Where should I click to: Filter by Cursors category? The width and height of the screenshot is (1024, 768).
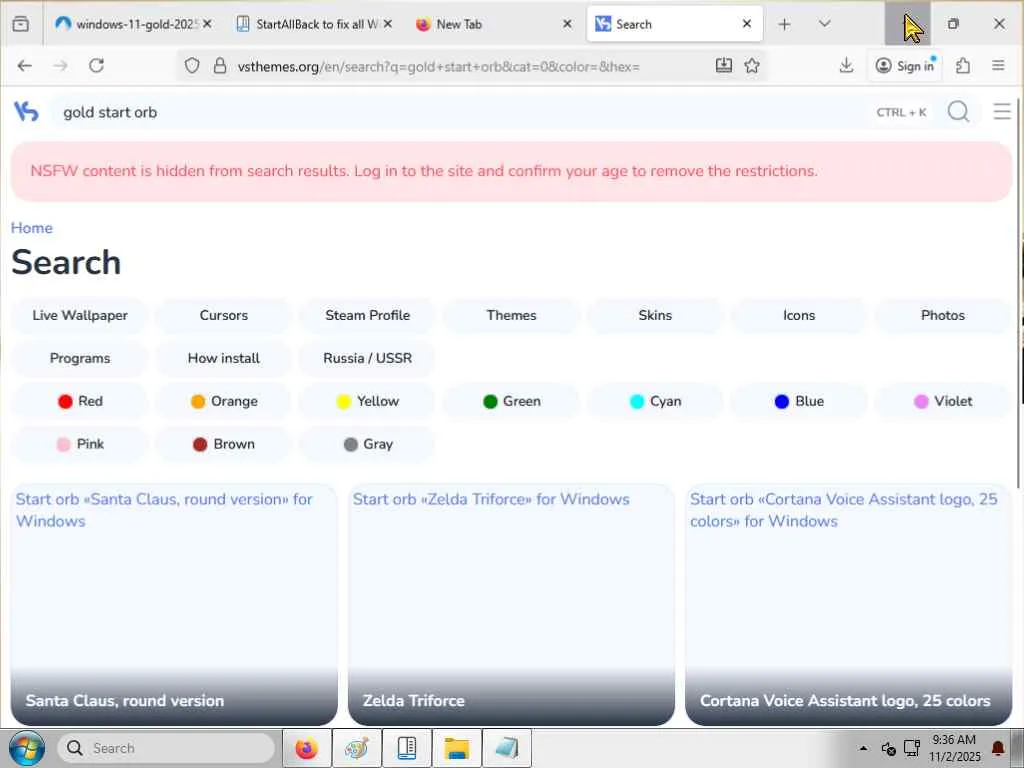(x=223, y=315)
